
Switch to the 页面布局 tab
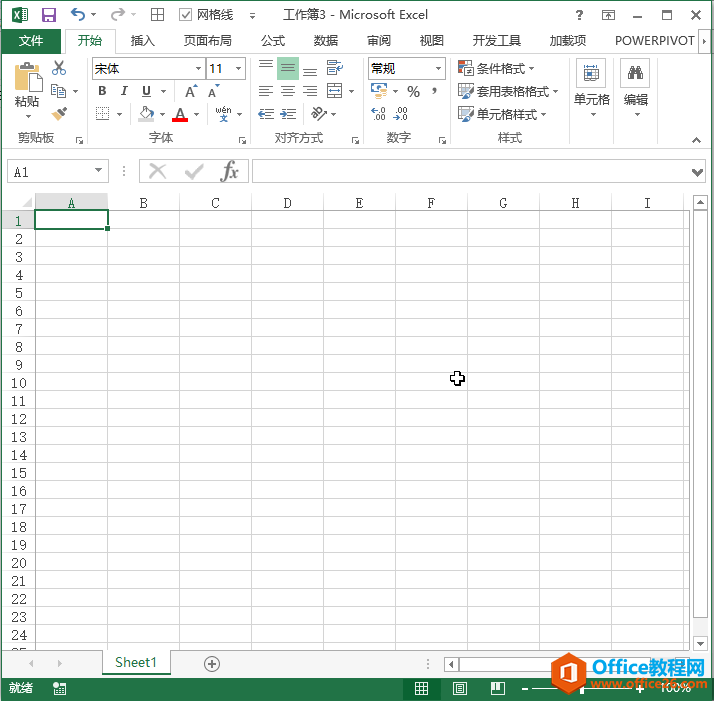pyautogui.click(x=208, y=41)
